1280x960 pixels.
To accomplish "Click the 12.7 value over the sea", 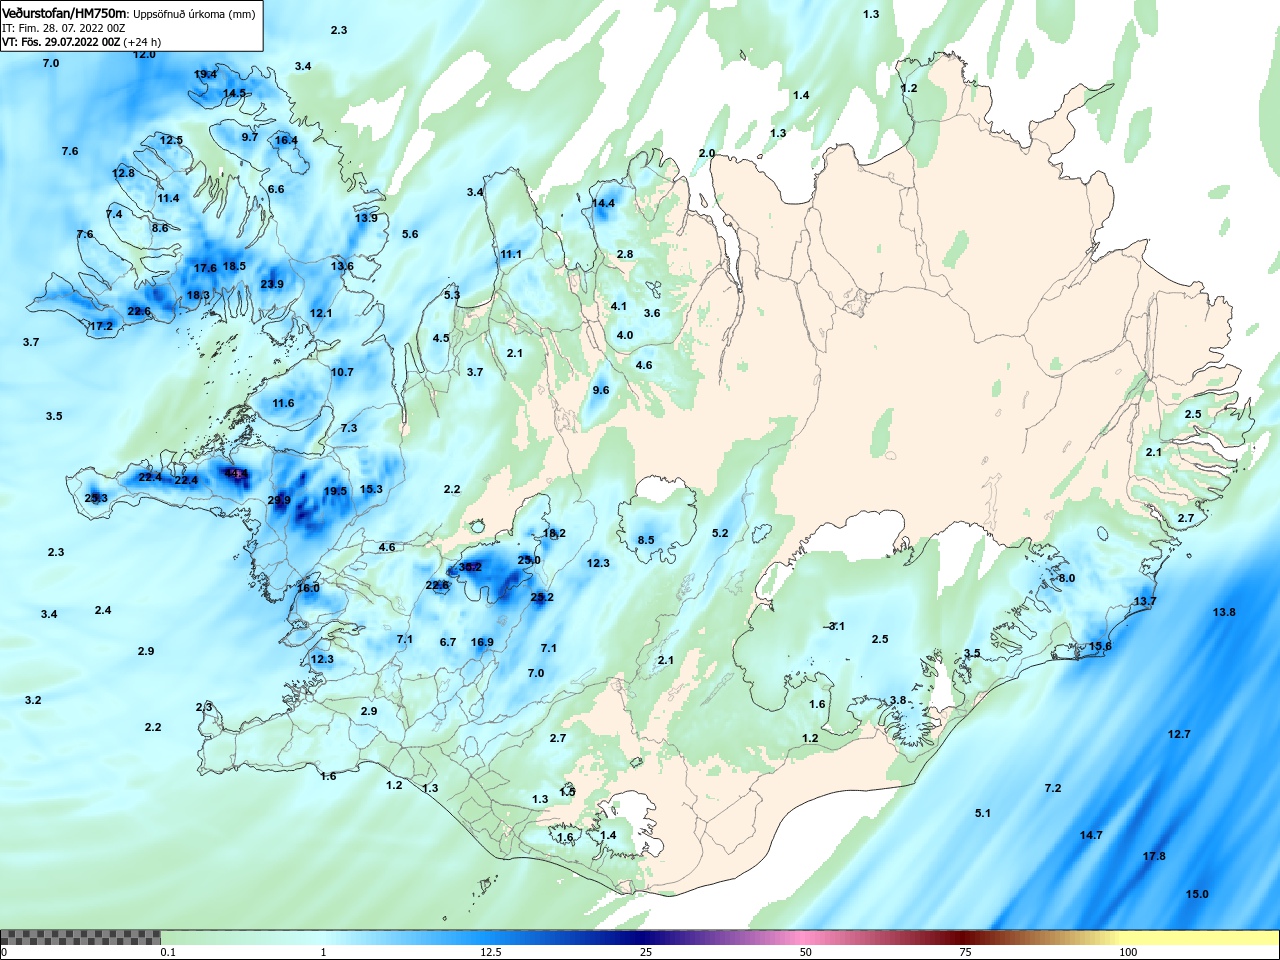I will click(1179, 734).
